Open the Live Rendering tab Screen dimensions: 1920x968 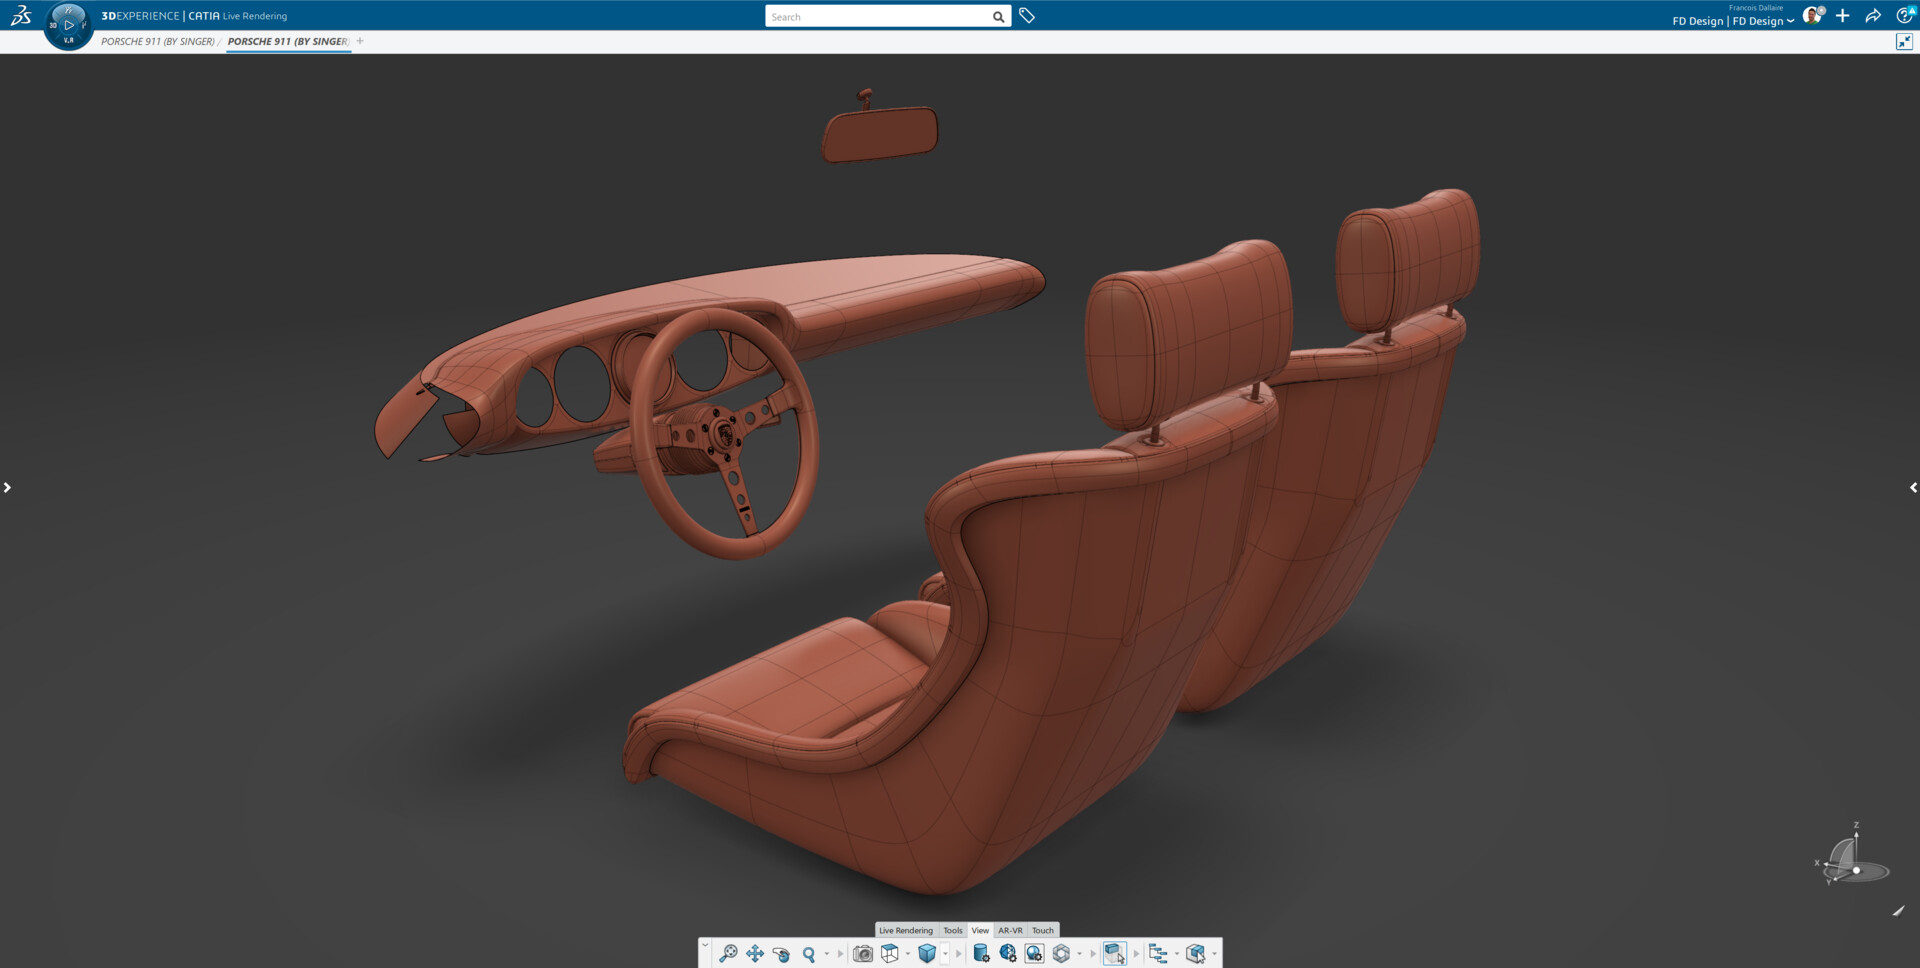(x=905, y=930)
